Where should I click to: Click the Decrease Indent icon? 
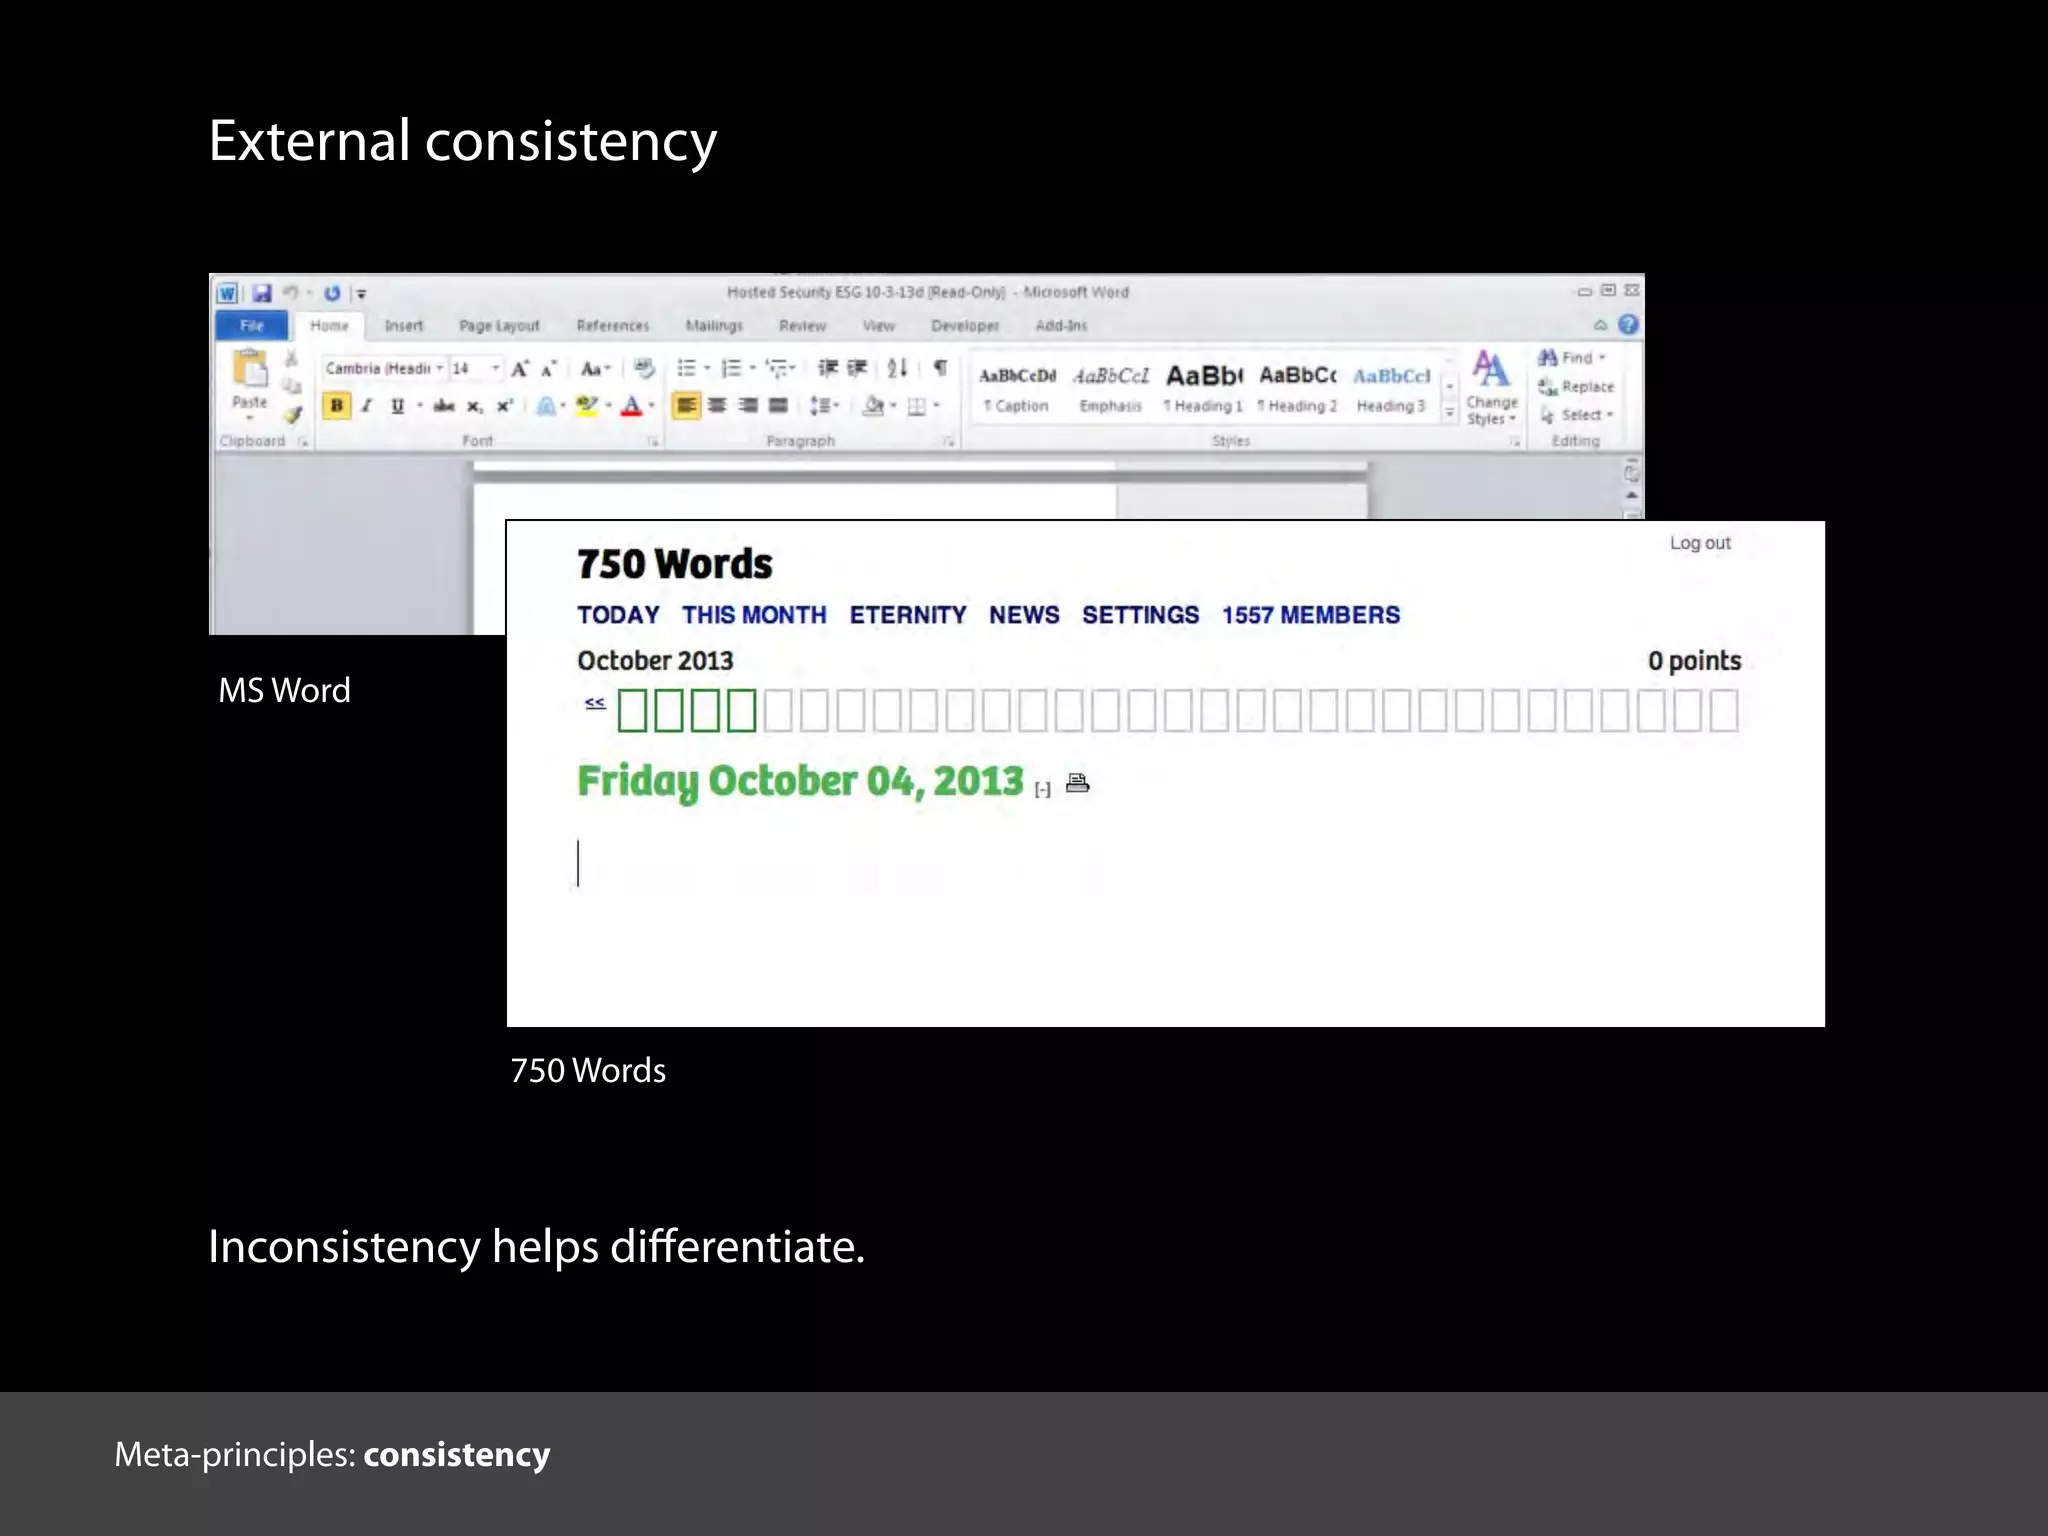click(827, 368)
